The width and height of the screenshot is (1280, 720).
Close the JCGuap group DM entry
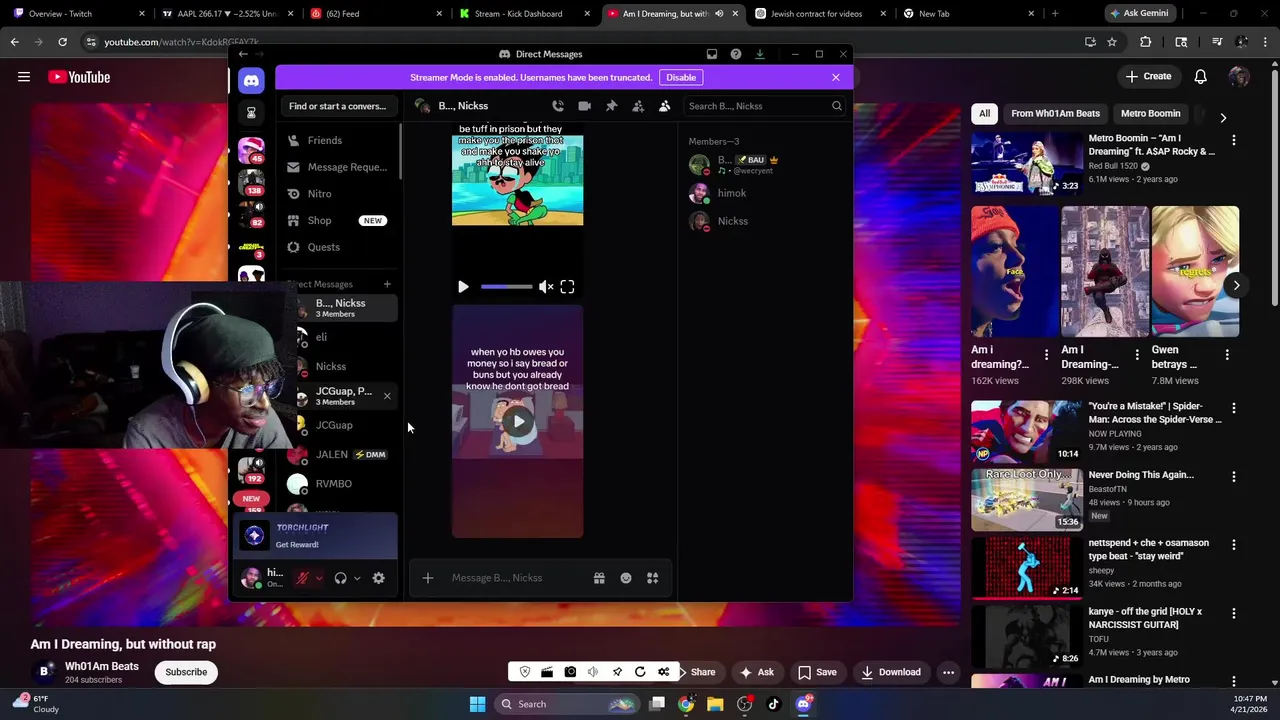tap(387, 396)
